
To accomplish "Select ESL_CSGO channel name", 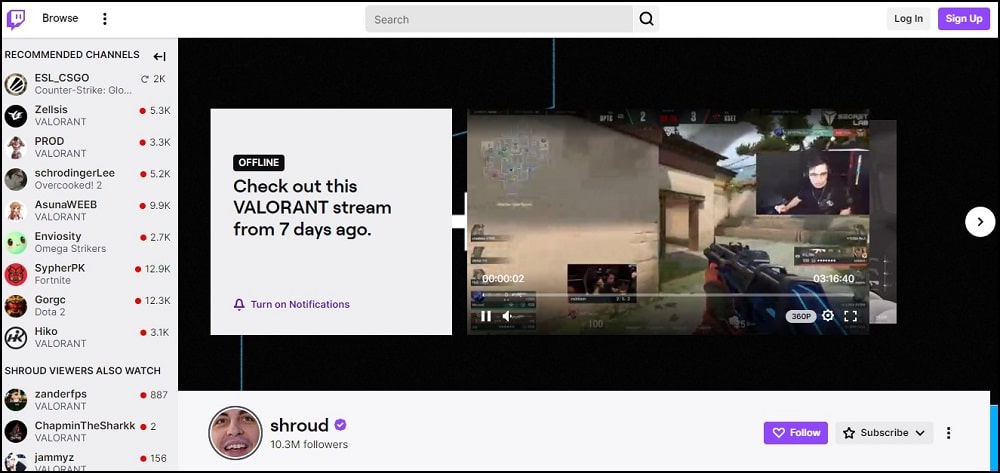I will click(62, 78).
